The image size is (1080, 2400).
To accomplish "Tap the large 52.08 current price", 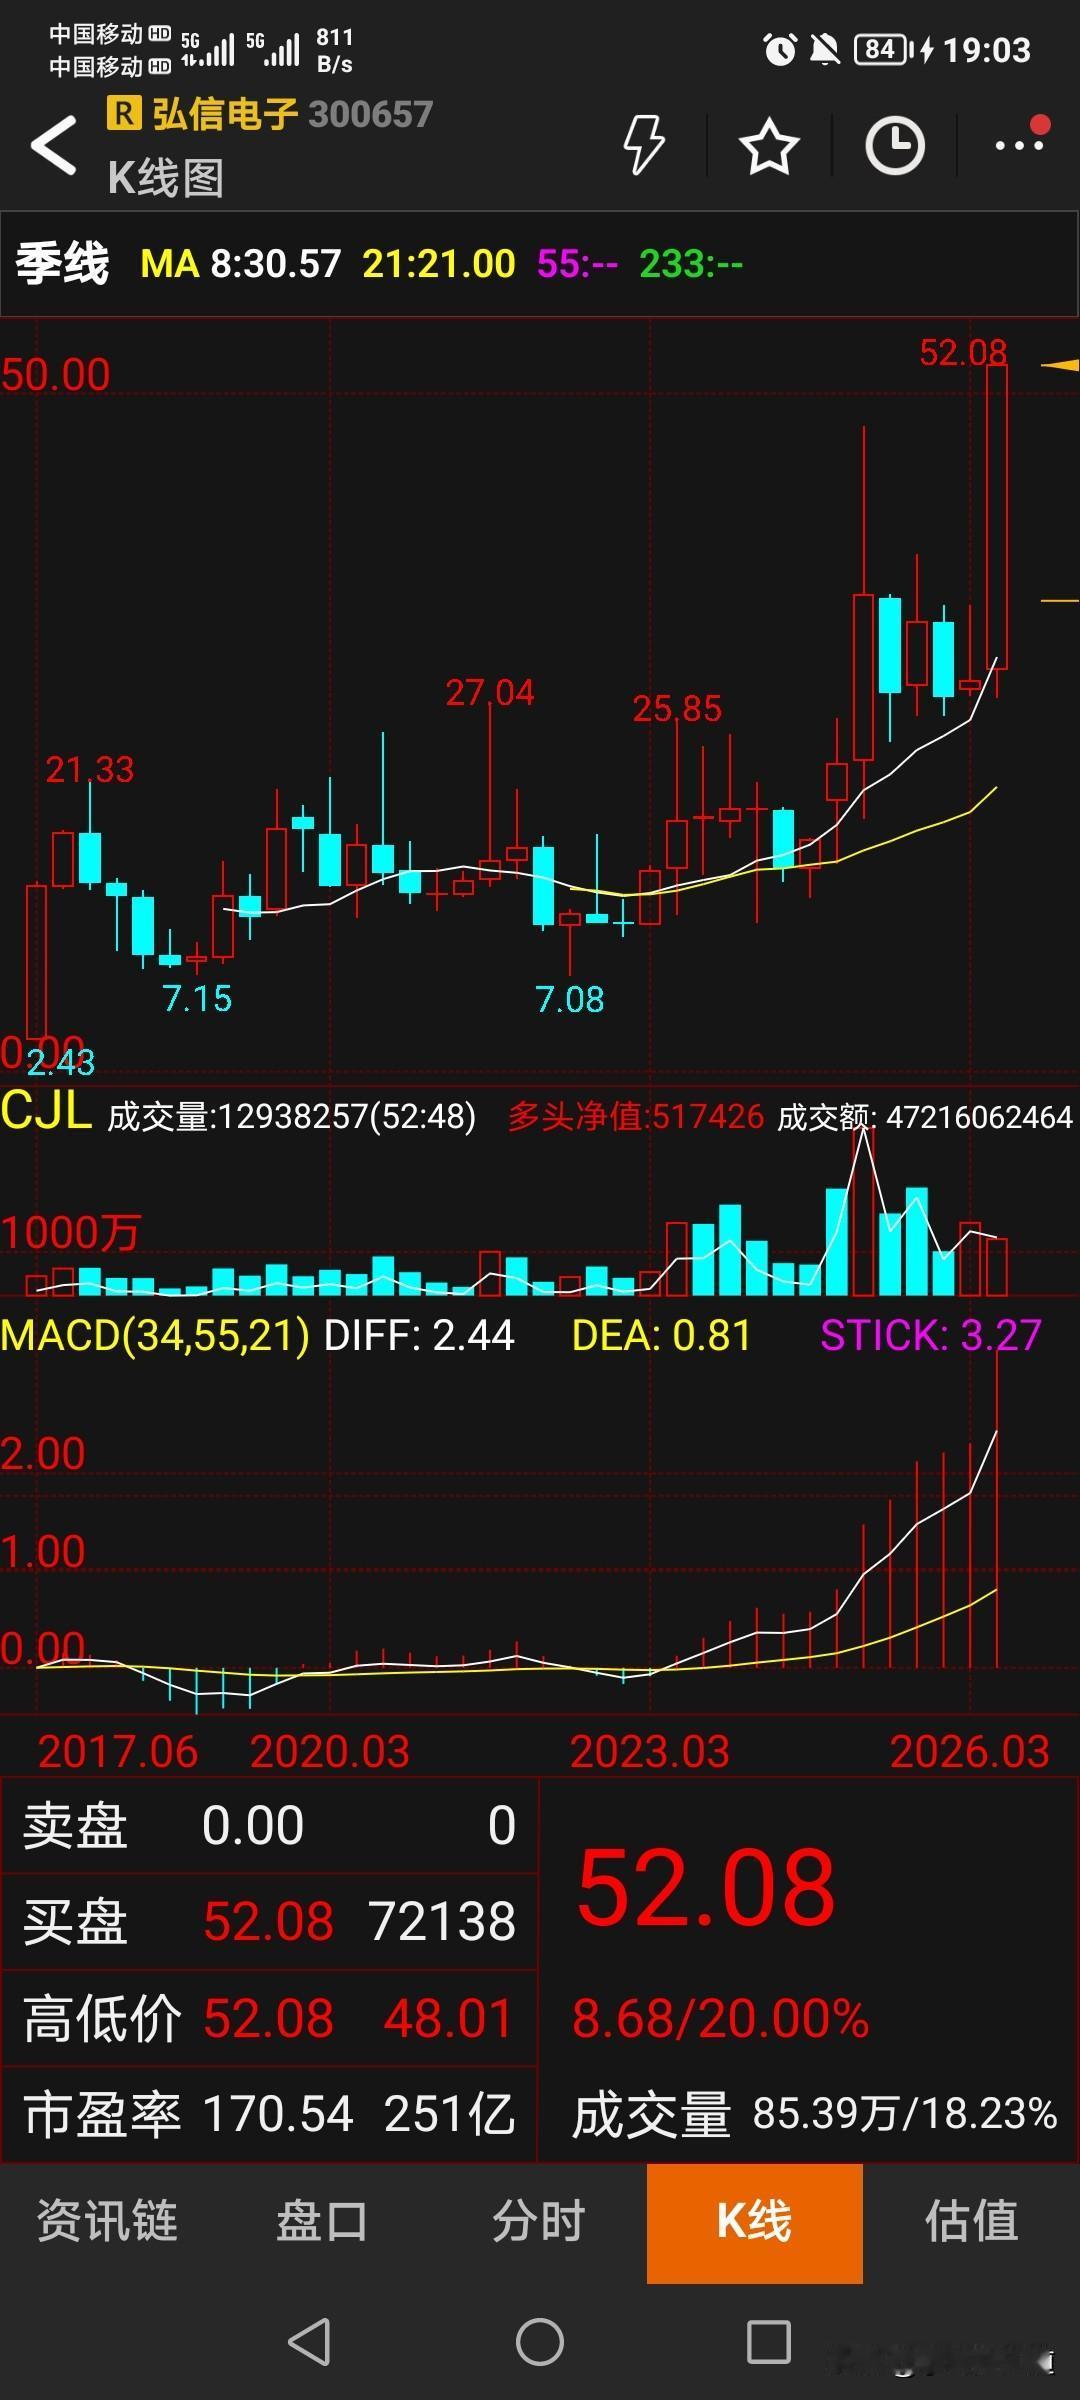I will [x=706, y=1887].
